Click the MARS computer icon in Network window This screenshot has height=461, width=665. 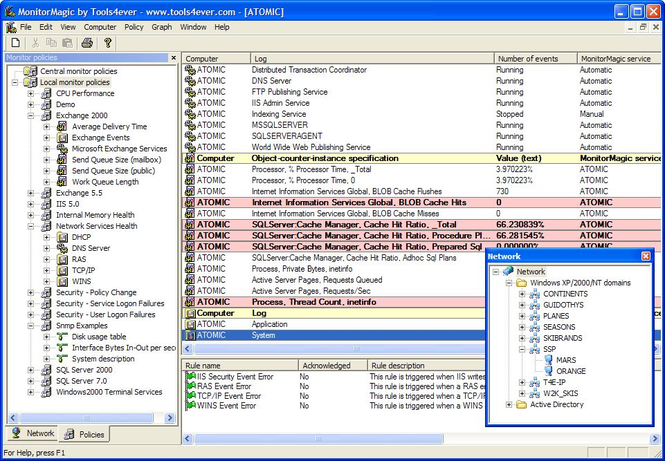click(x=548, y=360)
